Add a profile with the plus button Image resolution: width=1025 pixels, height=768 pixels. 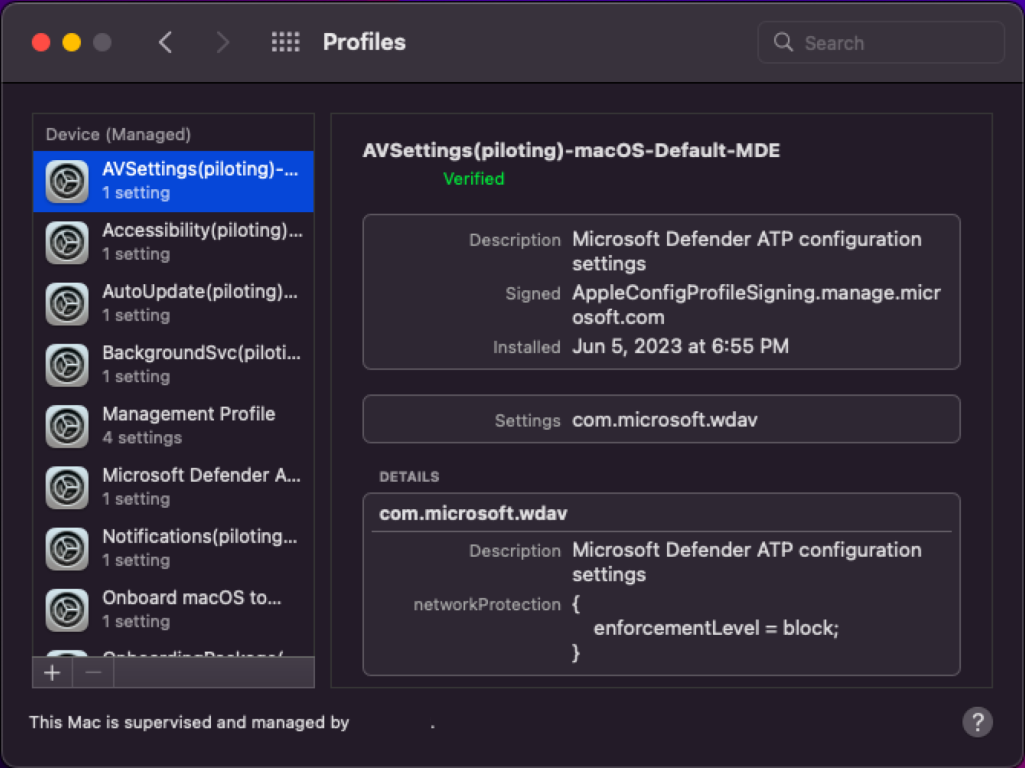coord(52,673)
